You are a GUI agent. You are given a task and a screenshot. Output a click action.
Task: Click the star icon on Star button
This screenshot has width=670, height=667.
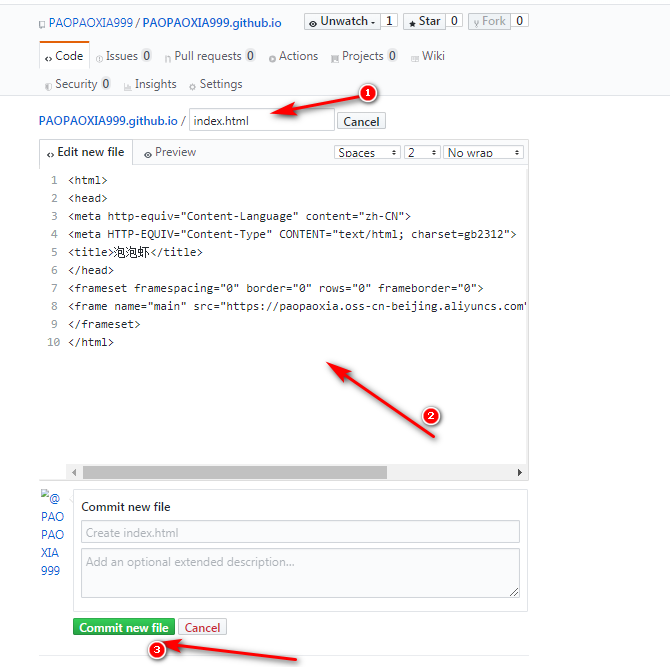pos(412,24)
